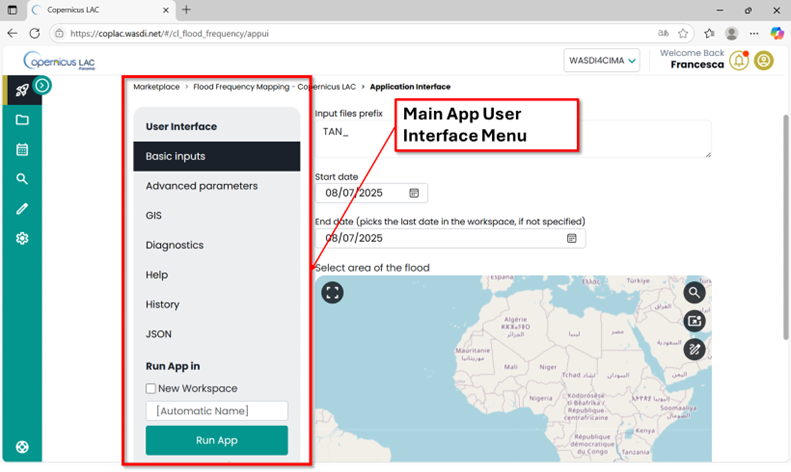The image size is (791, 472).
Task: Open the Help menu item
Action: point(216,275)
